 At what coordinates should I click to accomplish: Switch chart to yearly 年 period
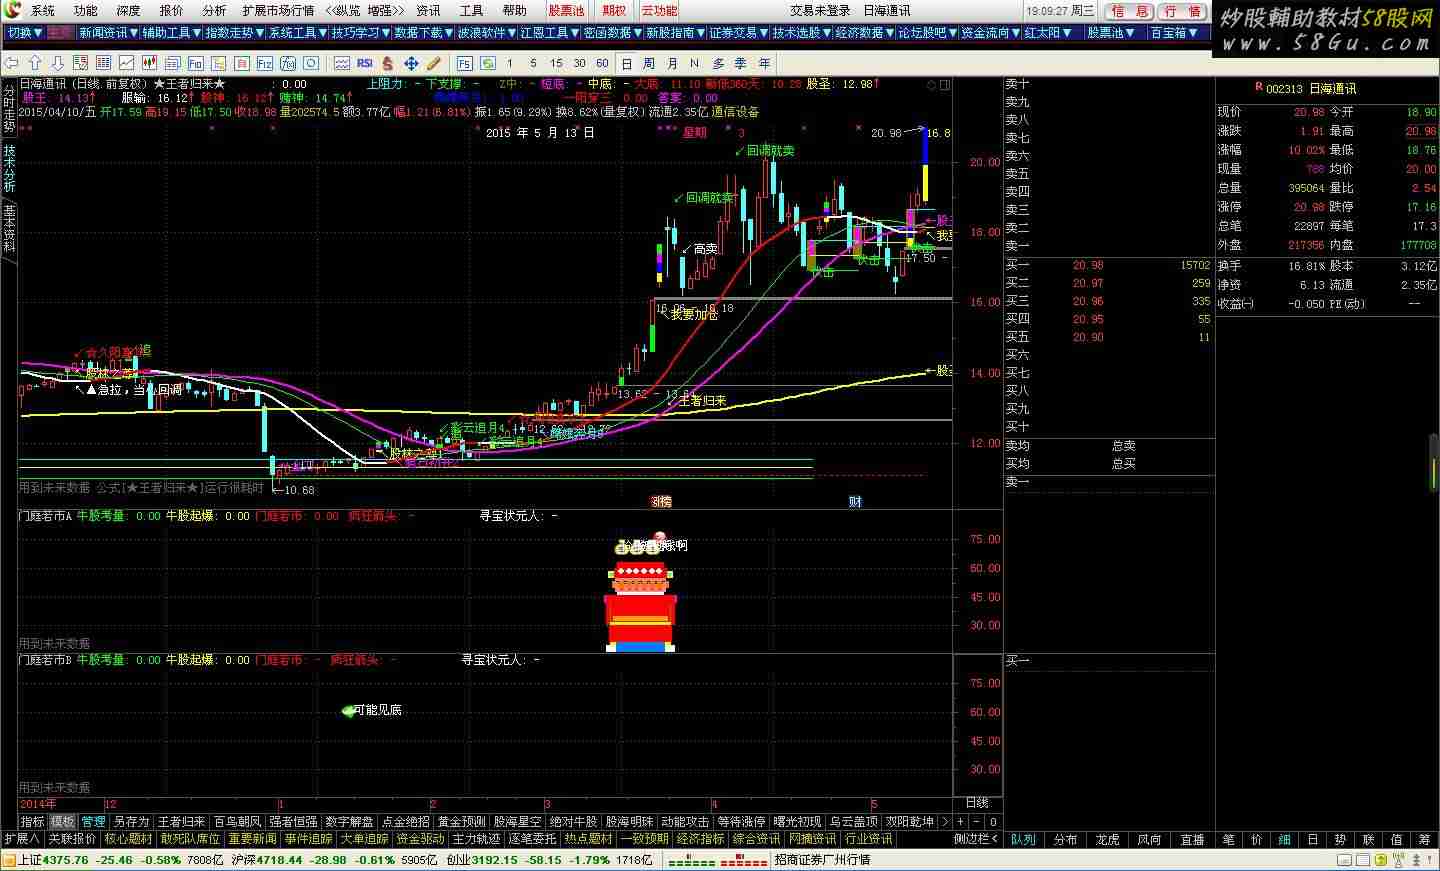coord(764,63)
